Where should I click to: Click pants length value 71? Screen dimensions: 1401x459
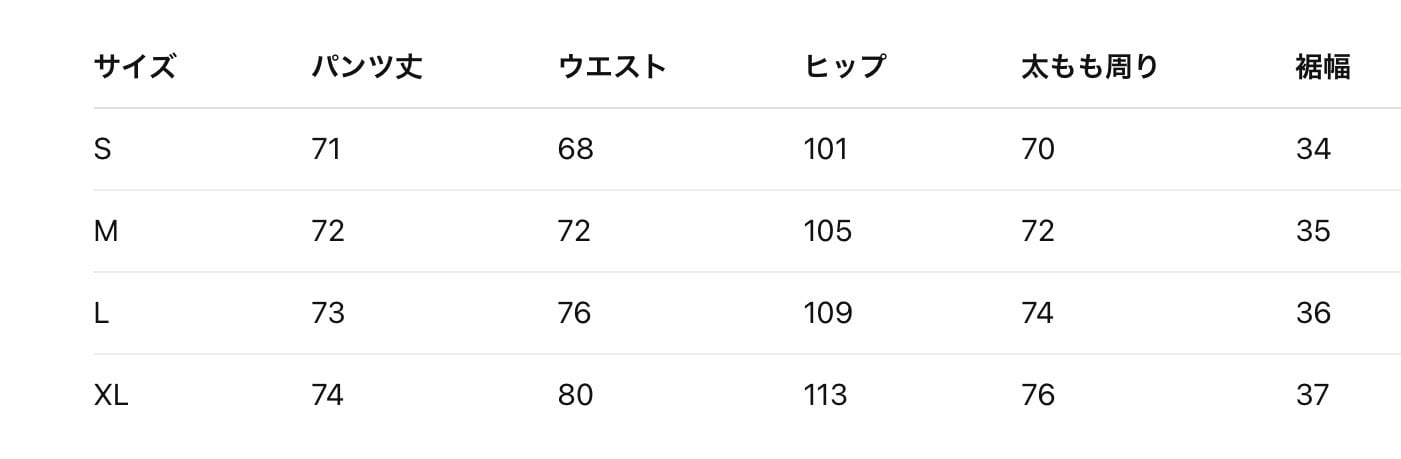pos(326,149)
